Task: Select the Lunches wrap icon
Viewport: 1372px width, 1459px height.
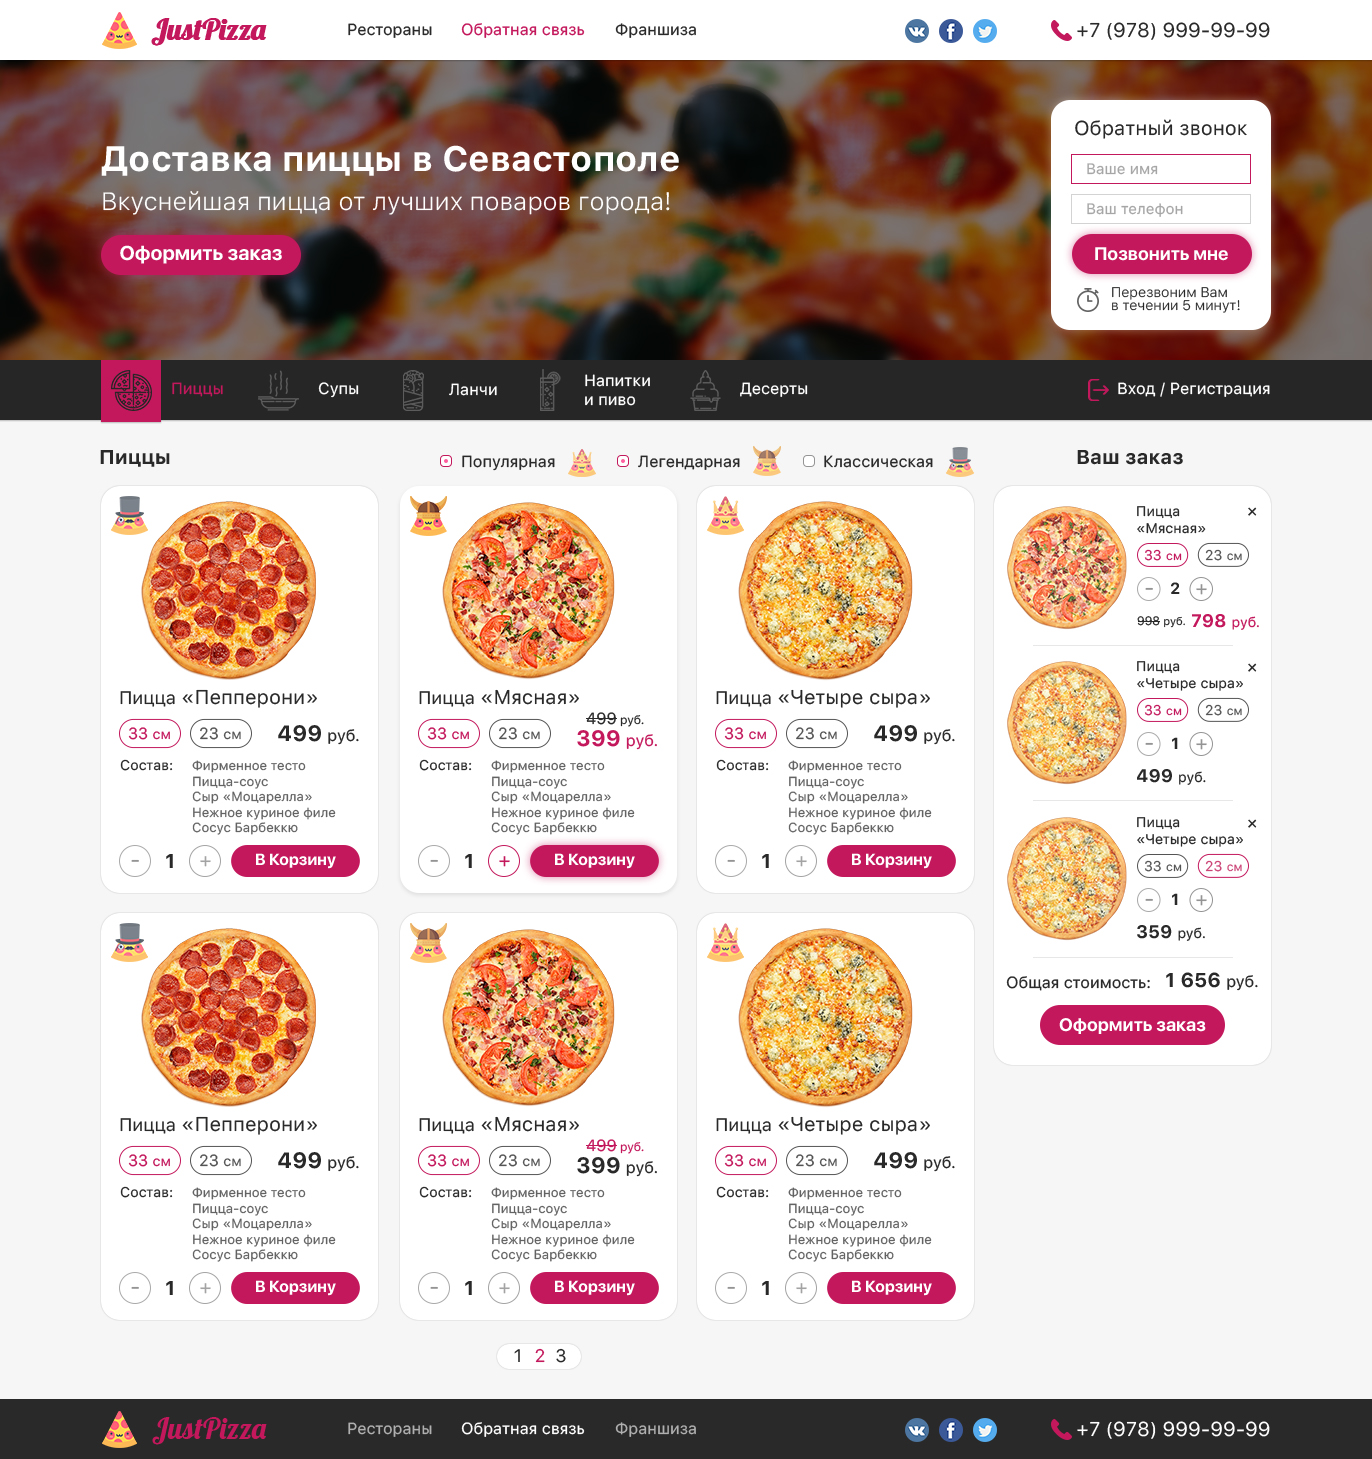Action: (x=413, y=390)
